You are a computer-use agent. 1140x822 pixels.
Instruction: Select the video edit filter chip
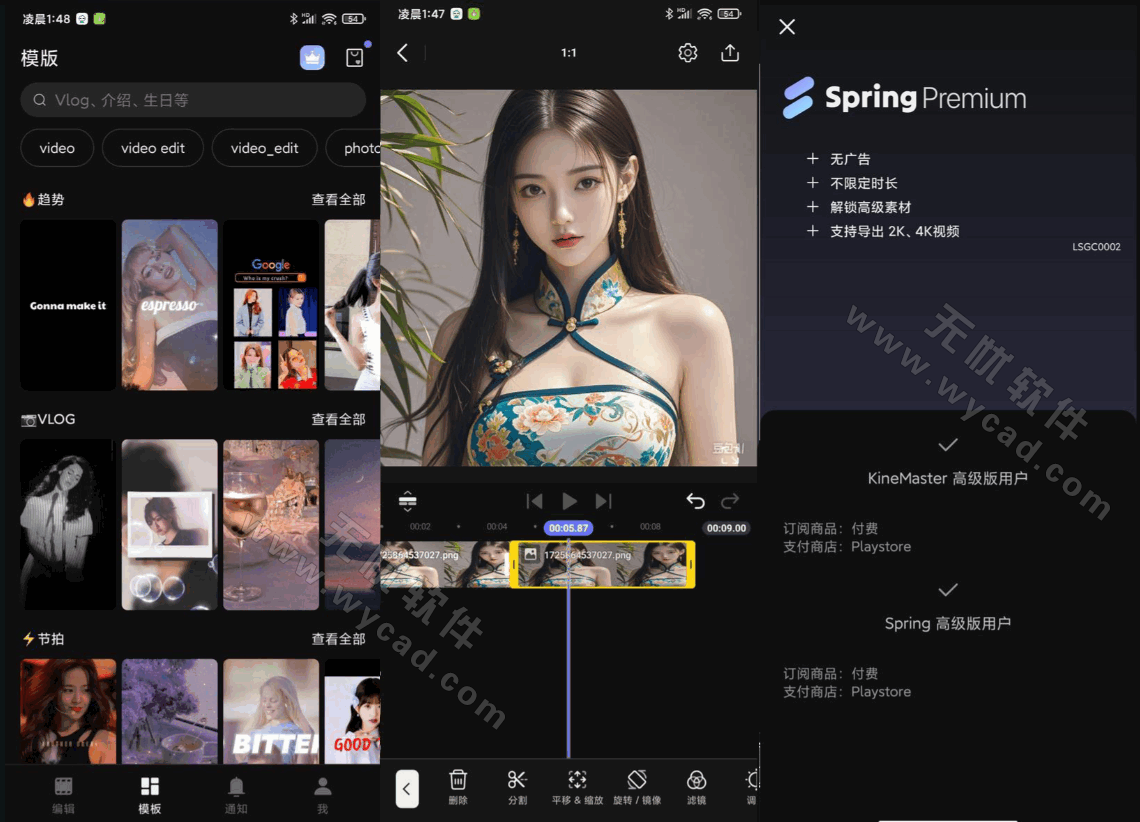(152, 147)
